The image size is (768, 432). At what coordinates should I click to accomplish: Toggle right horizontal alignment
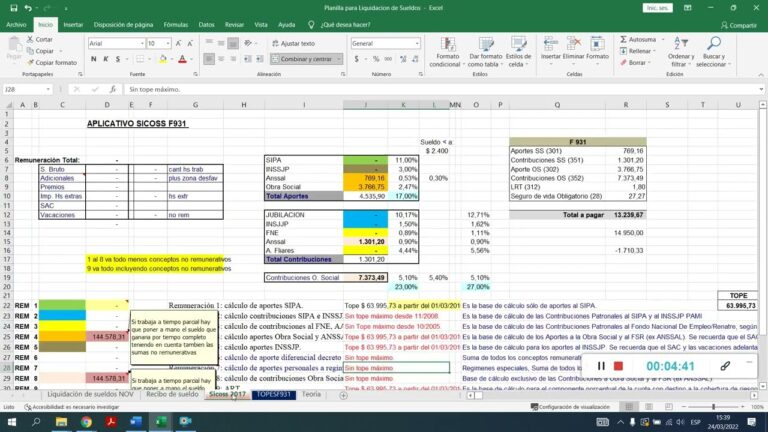point(233,59)
